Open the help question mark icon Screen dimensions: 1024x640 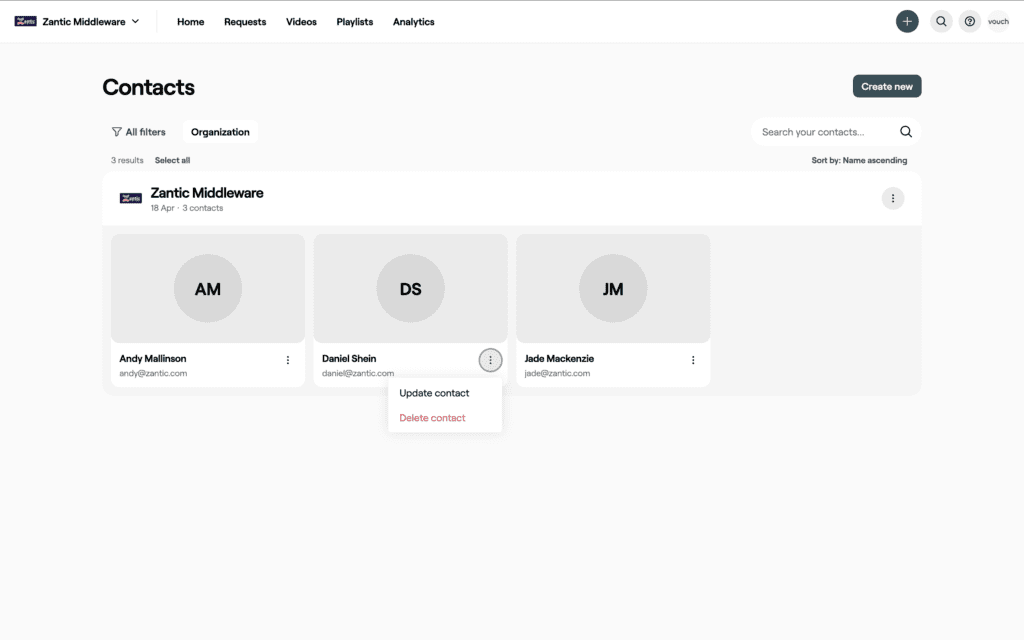[x=970, y=22]
